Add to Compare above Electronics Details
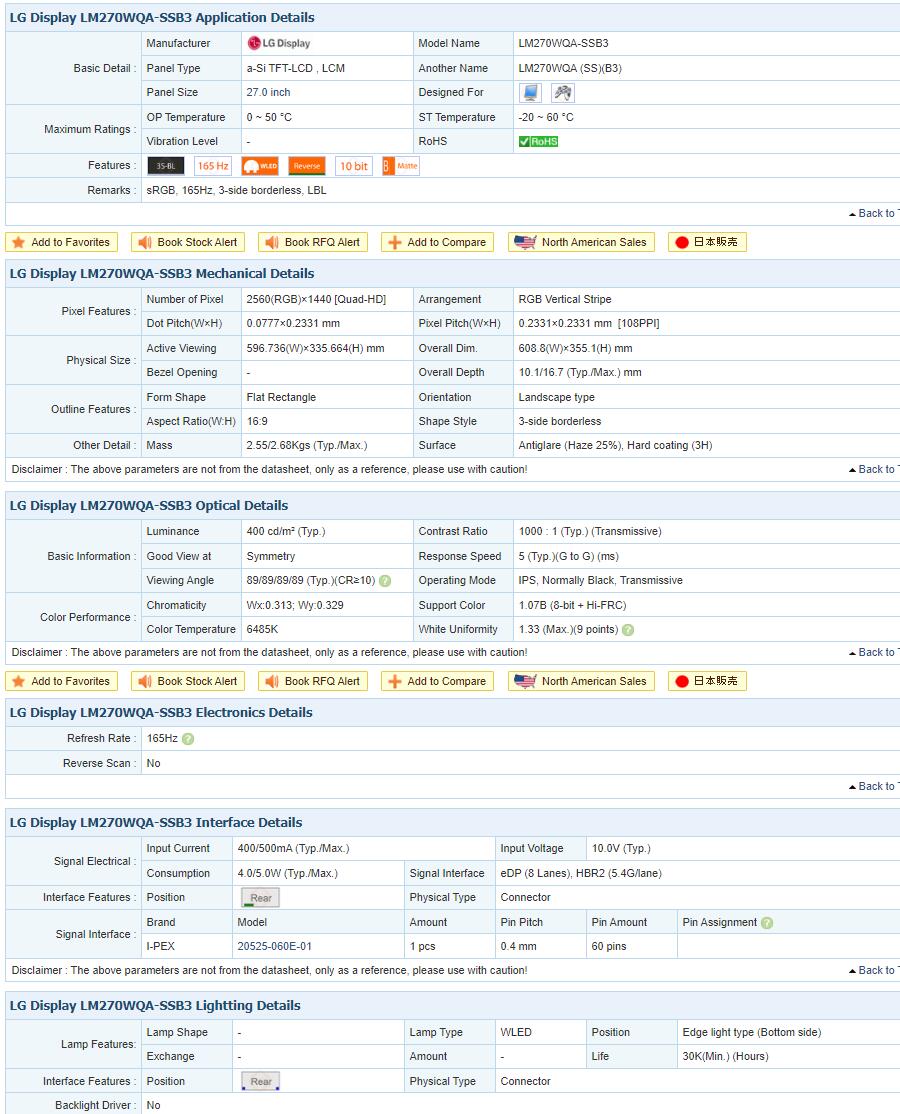Screen dimensions: 900x1114 pos(438,681)
